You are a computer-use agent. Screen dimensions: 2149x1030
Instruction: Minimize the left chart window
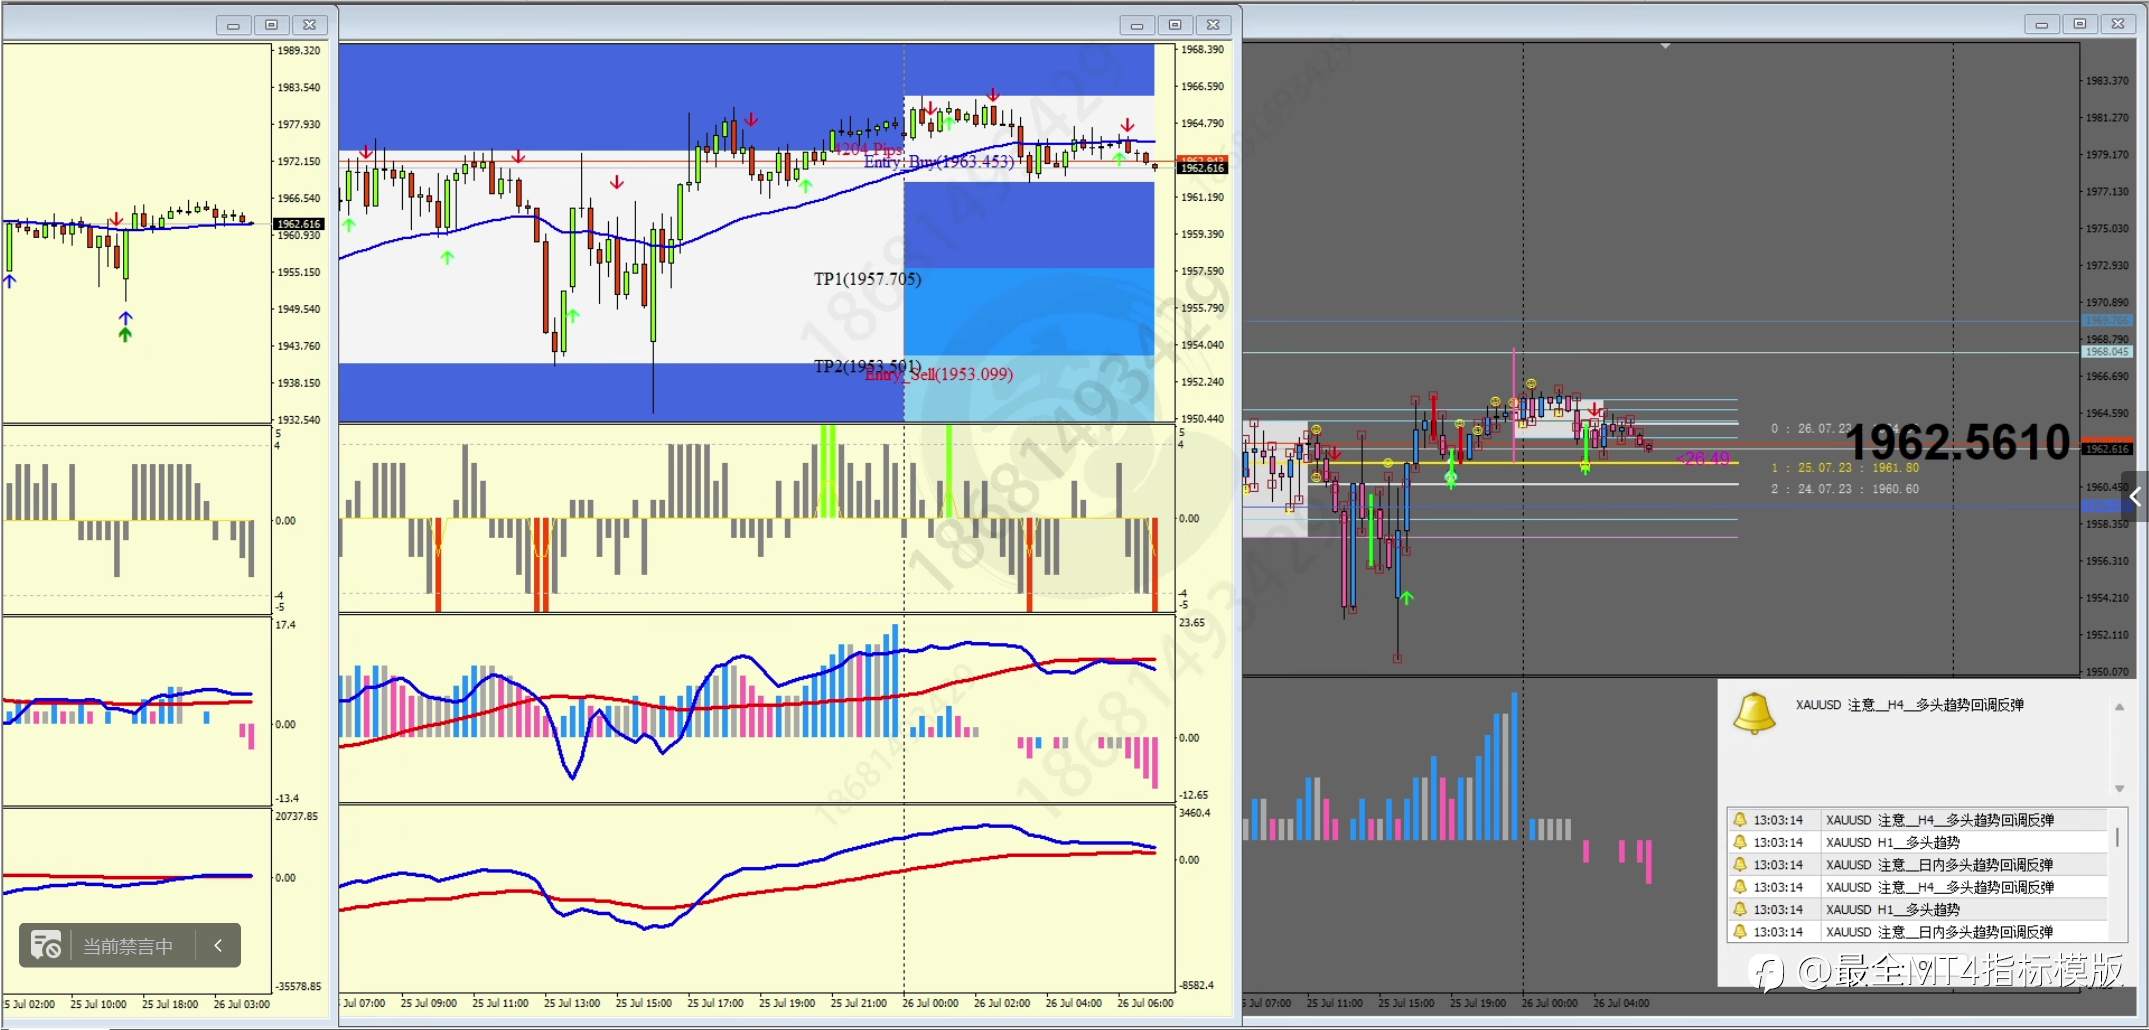[233, 25]
